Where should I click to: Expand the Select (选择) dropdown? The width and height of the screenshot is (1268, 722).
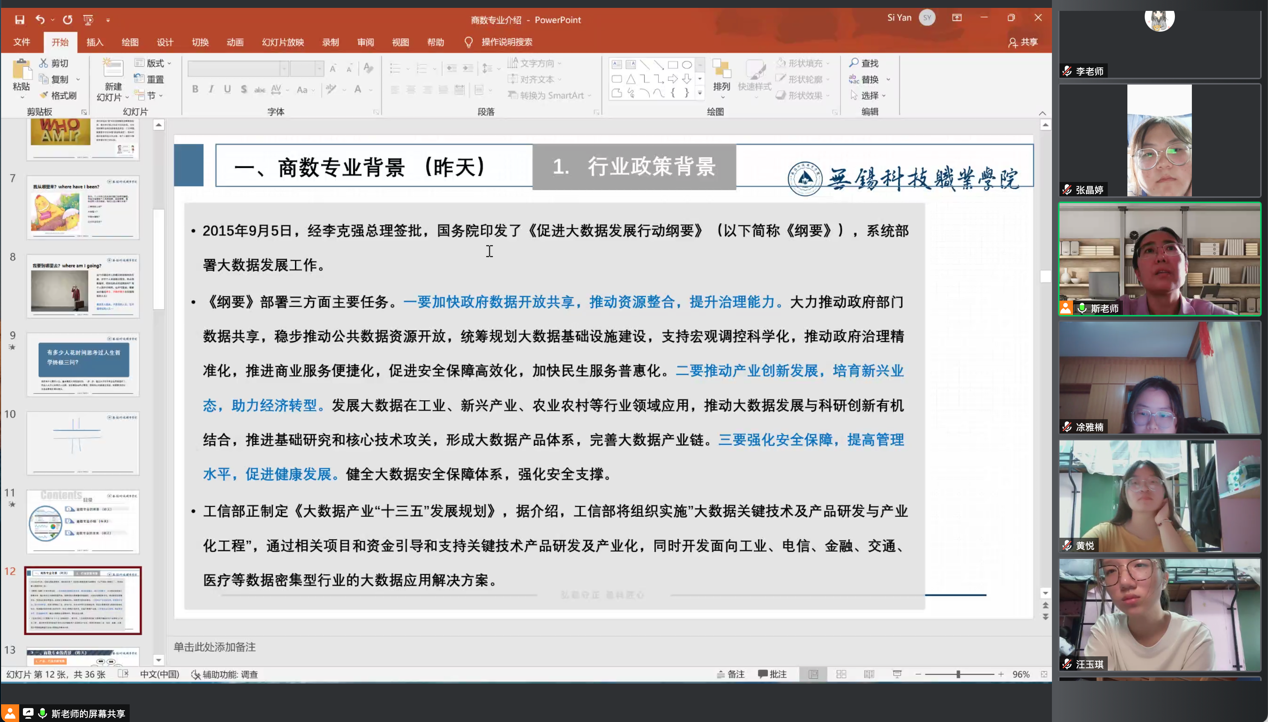pos(867,96)
